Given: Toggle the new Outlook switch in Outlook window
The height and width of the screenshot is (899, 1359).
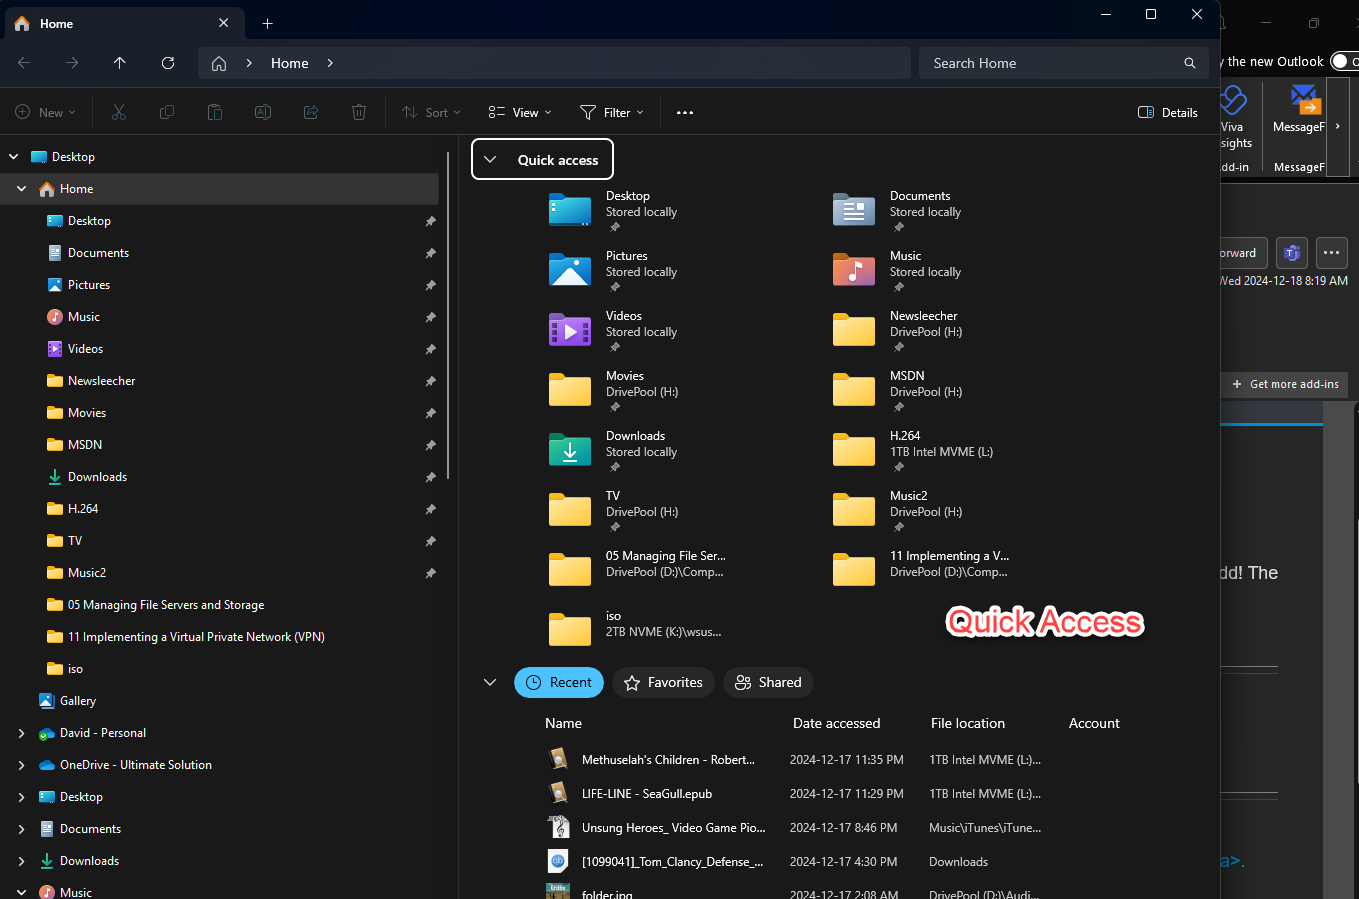Looking at the screenshot, I should pyautogui.click(x=1345, y=61).
